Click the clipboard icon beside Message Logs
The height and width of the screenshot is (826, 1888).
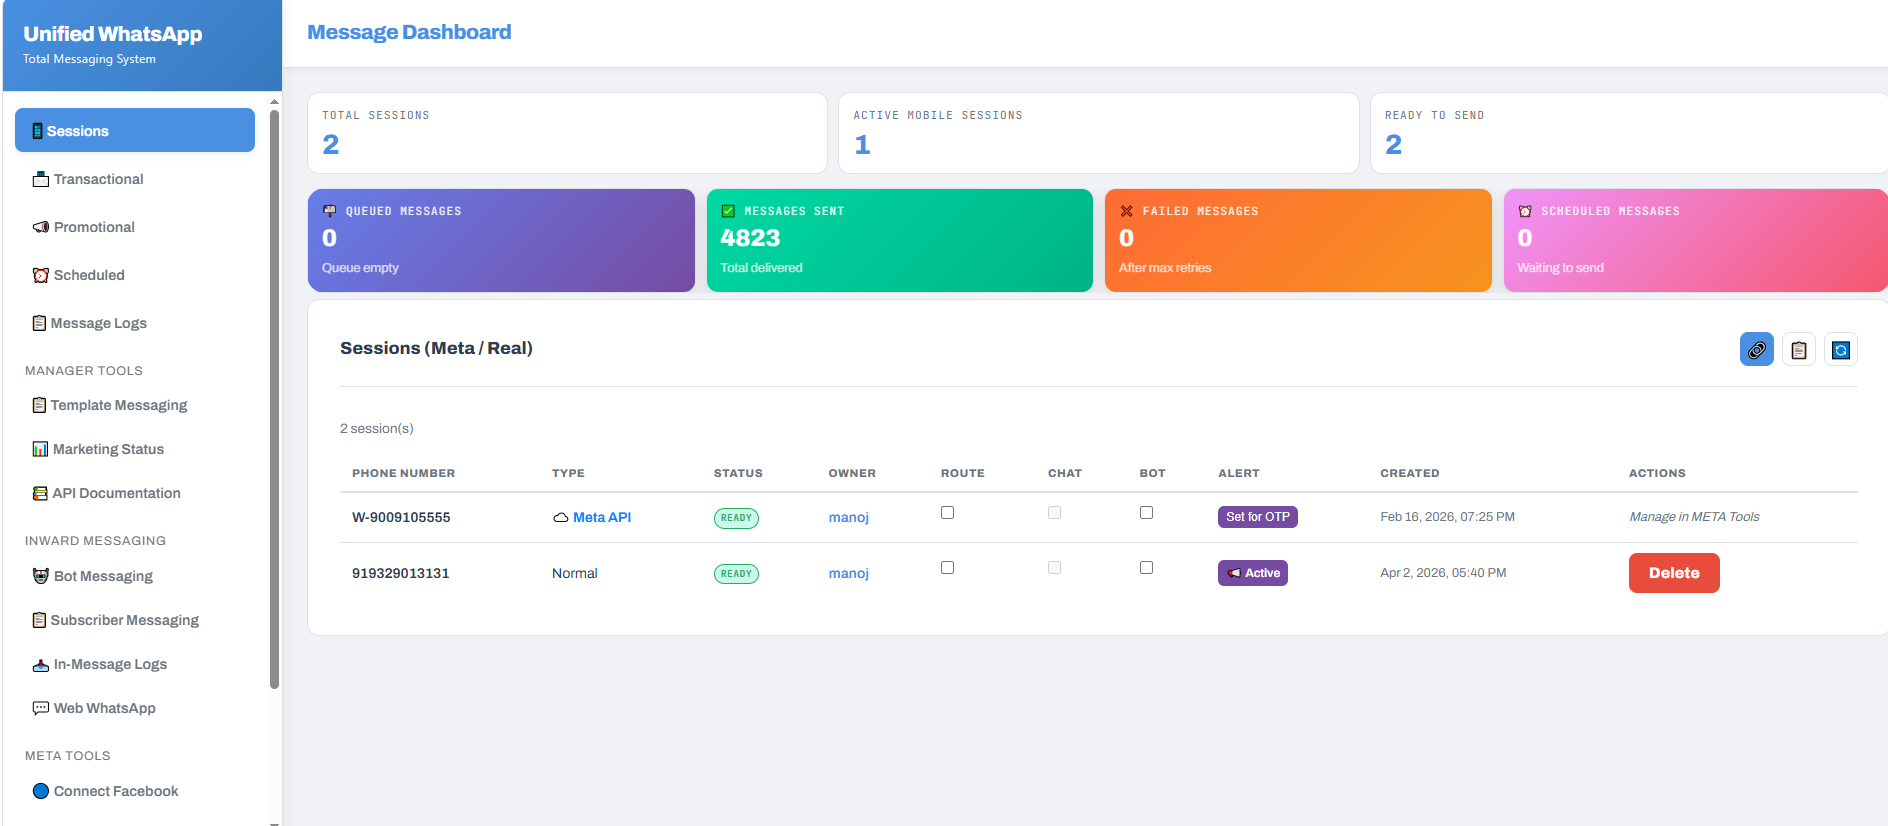point(39,323)
